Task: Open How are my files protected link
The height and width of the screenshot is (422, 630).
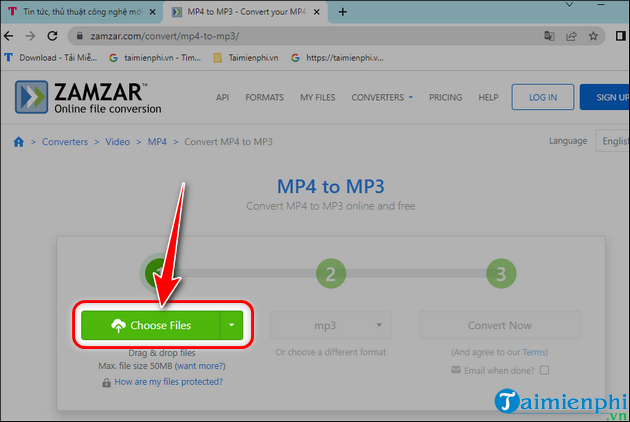Action: [x=168, y=382]
